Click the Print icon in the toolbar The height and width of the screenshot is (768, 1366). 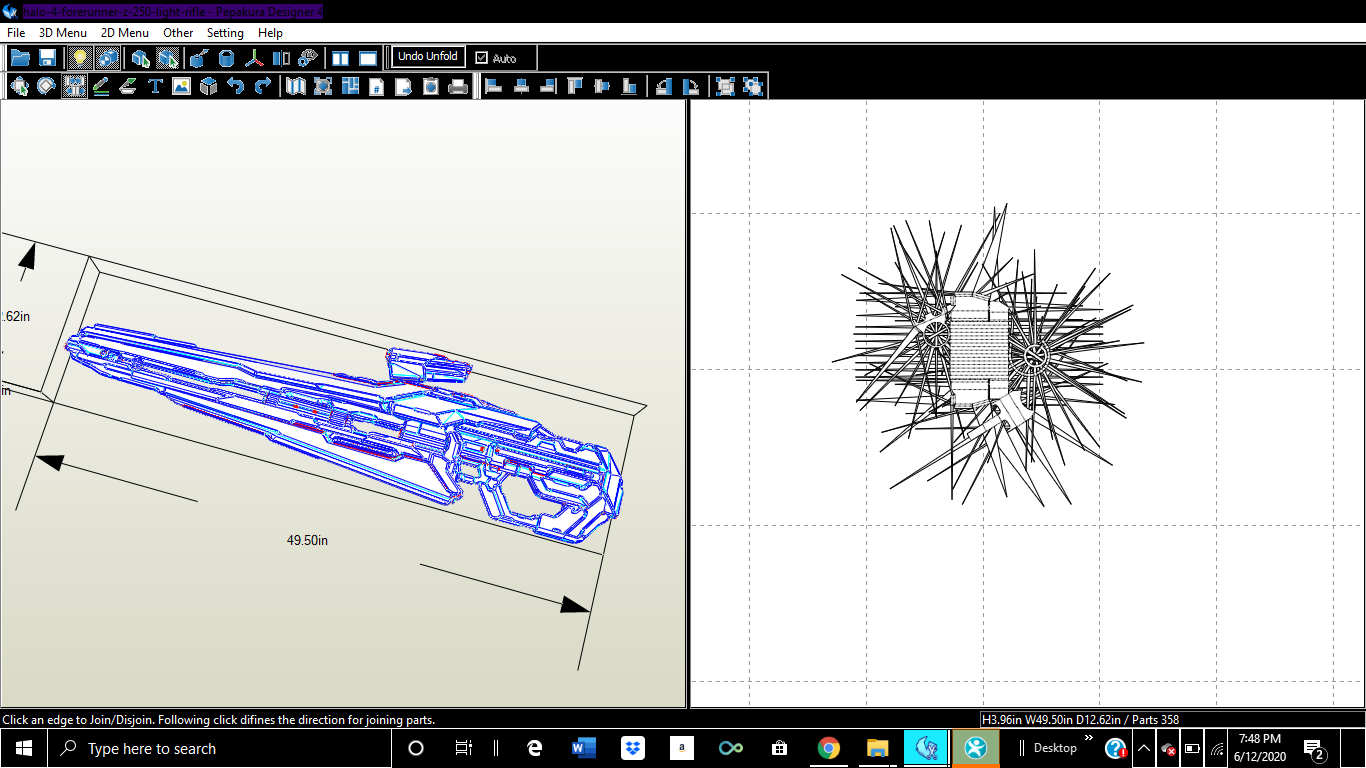click(x=458, y=86)
